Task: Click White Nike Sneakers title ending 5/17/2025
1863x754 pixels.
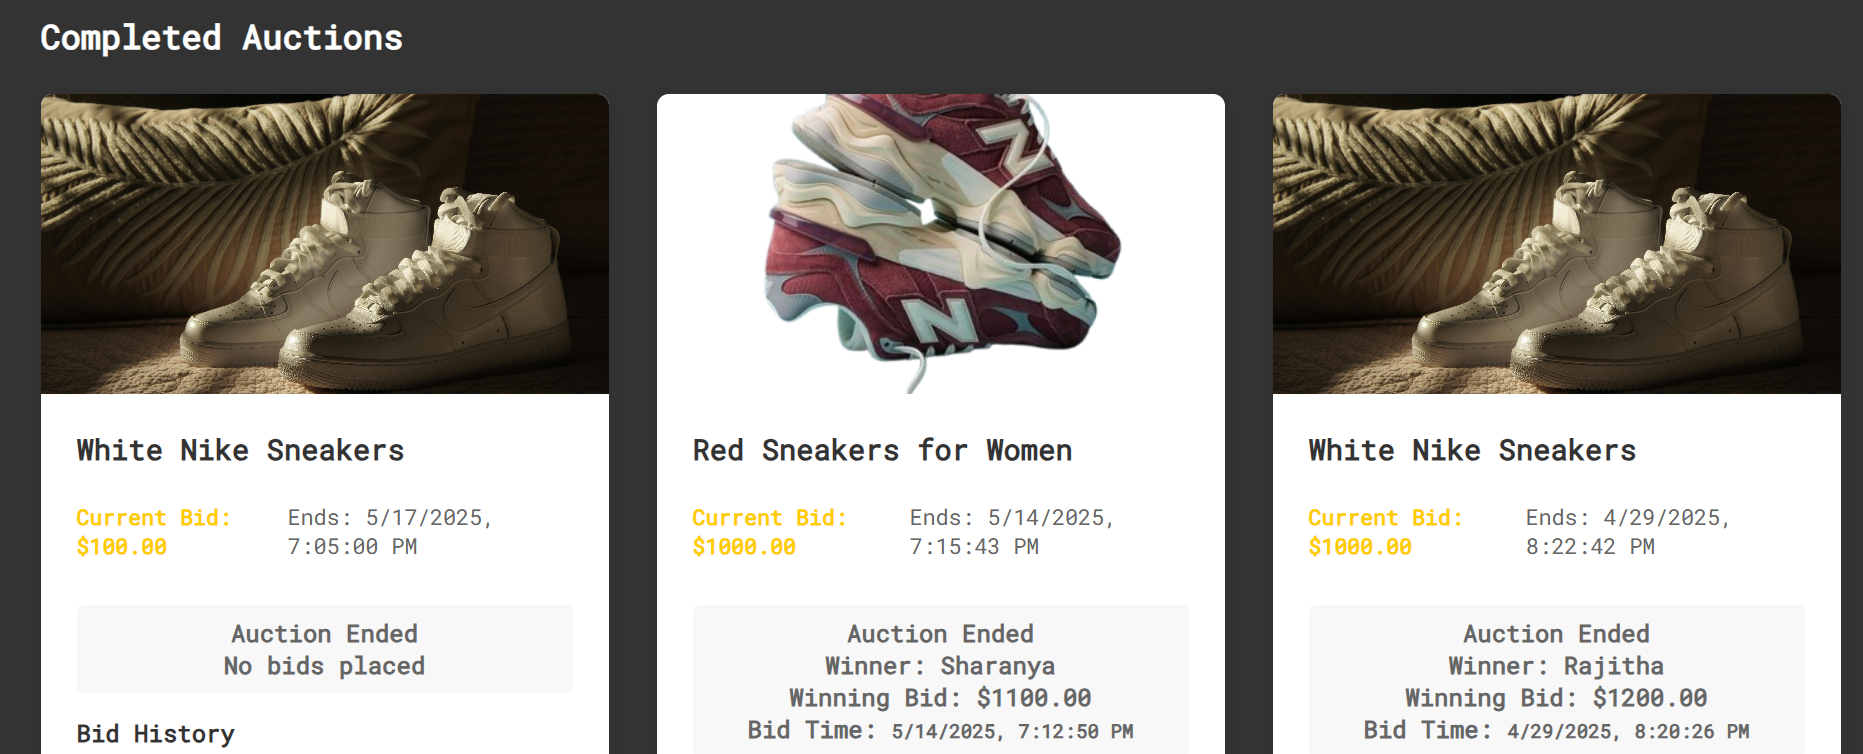Action: 240,451
